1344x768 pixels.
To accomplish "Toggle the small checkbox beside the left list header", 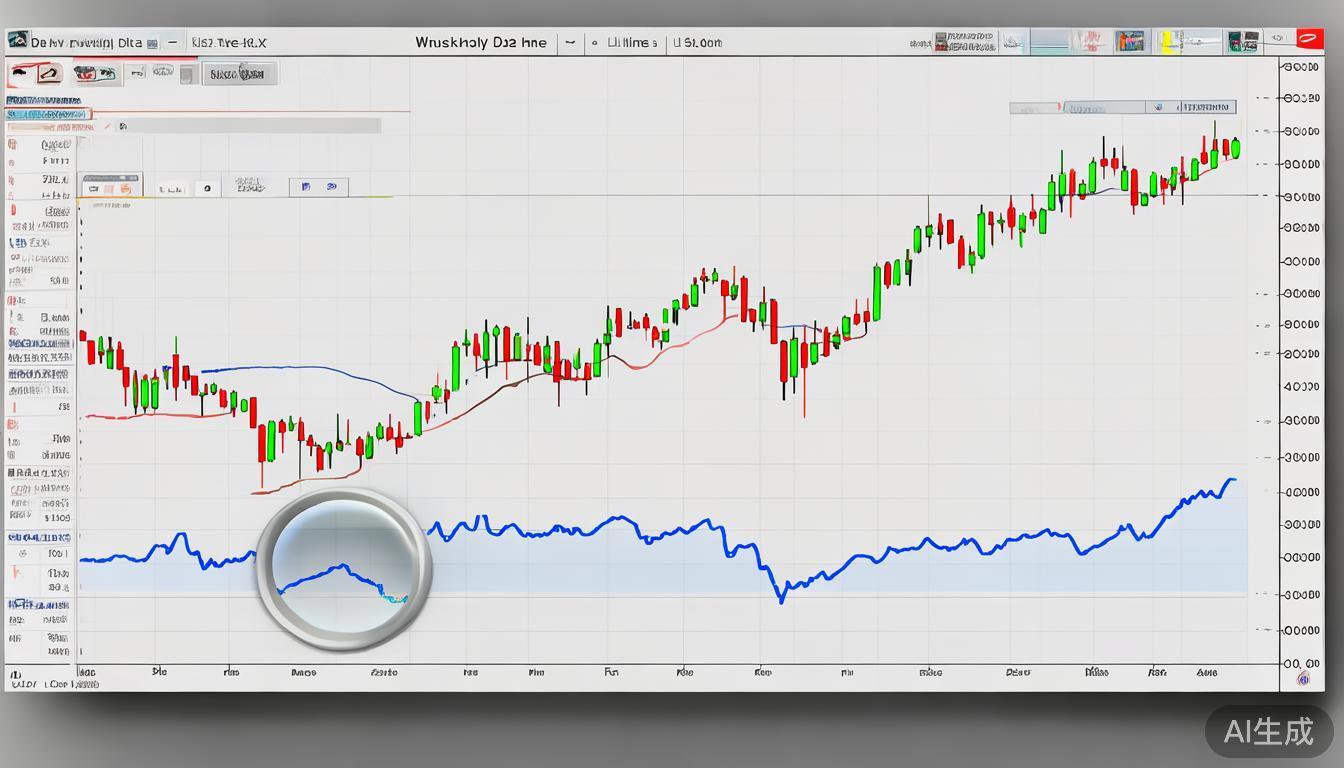I will (122, 127).
